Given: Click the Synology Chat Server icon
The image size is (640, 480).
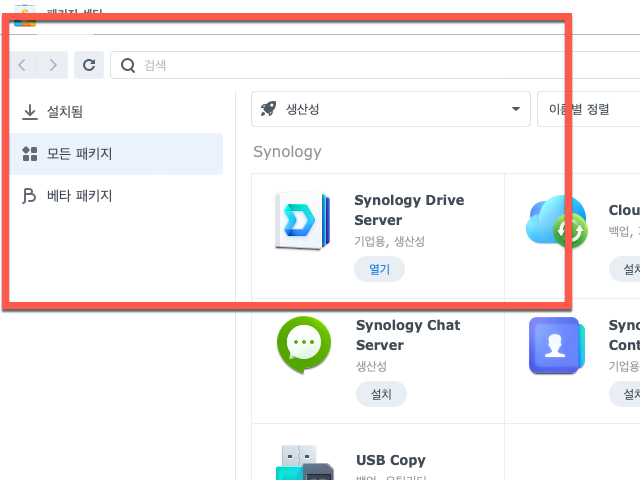Looking at the screenshot, I should [304, 344].
